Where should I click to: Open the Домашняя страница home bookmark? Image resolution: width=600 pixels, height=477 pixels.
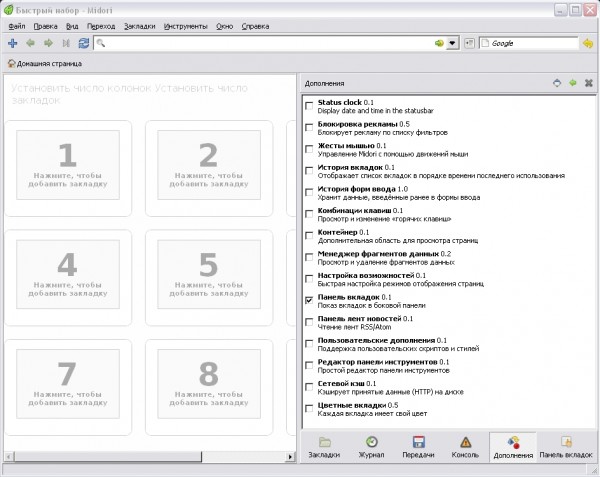pyautogui.click(x=45, y=63)
